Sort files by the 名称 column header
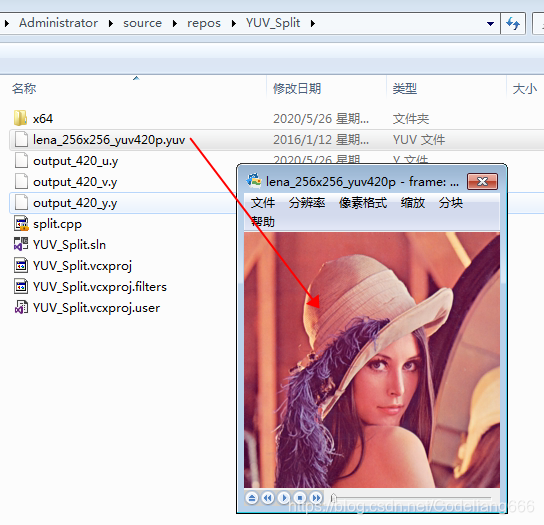544x525 pixels. pos(24,88)
